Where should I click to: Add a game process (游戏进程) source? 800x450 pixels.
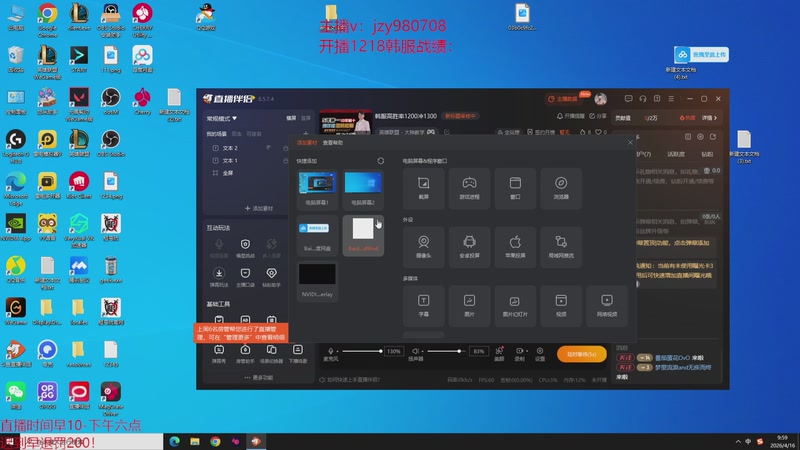coord(469,188)
